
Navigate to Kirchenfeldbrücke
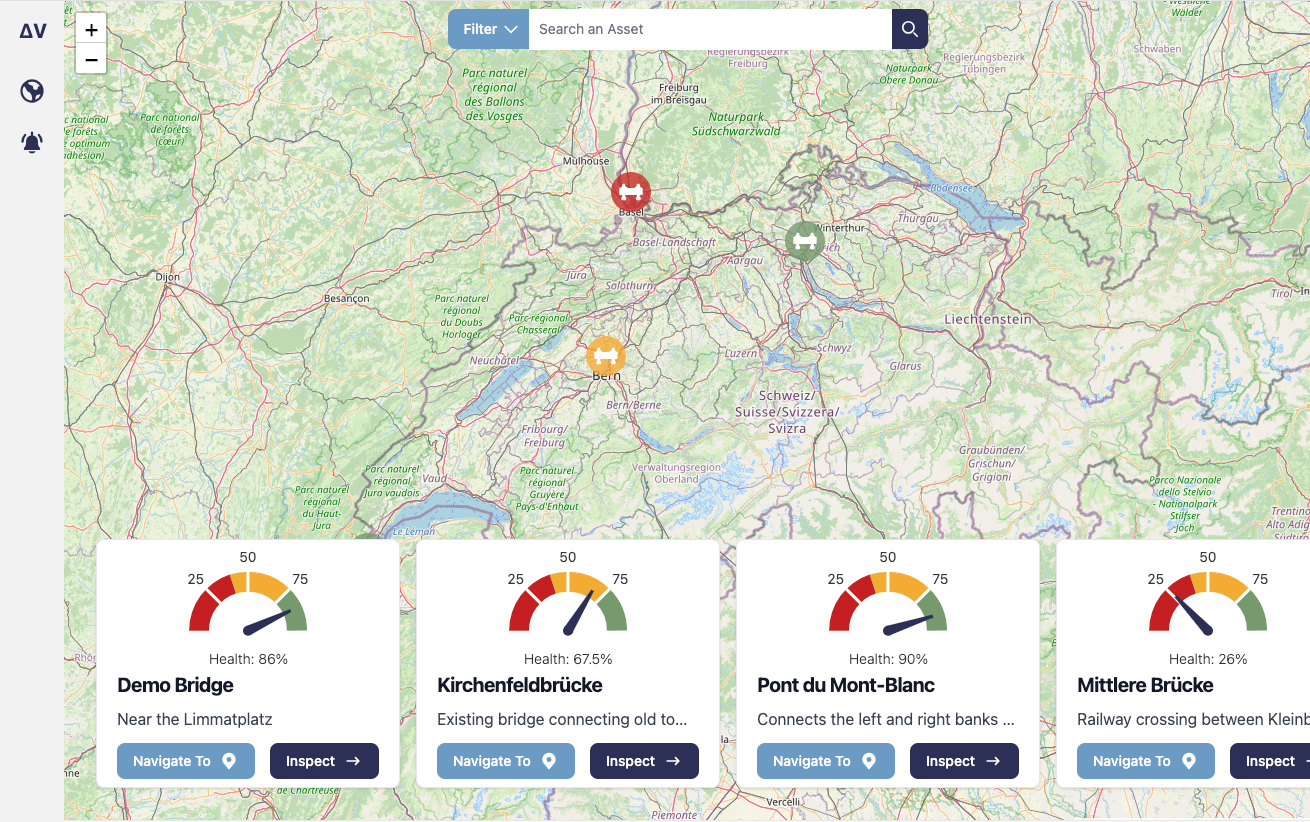(x=506, y=761)
